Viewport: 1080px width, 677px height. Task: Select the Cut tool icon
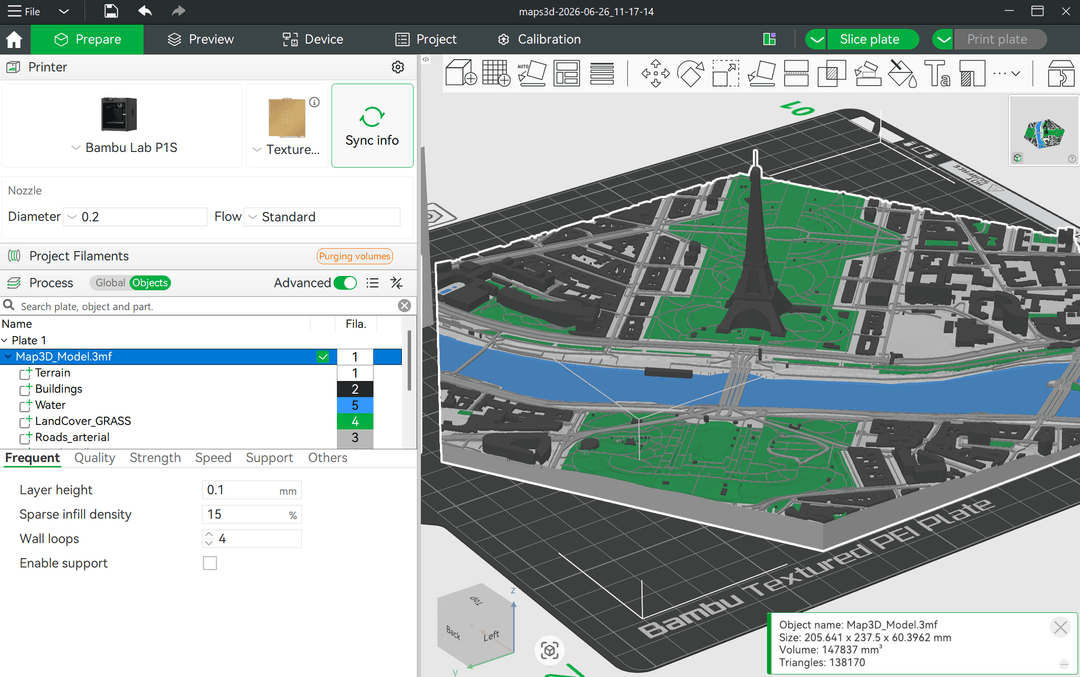(796, 73)
